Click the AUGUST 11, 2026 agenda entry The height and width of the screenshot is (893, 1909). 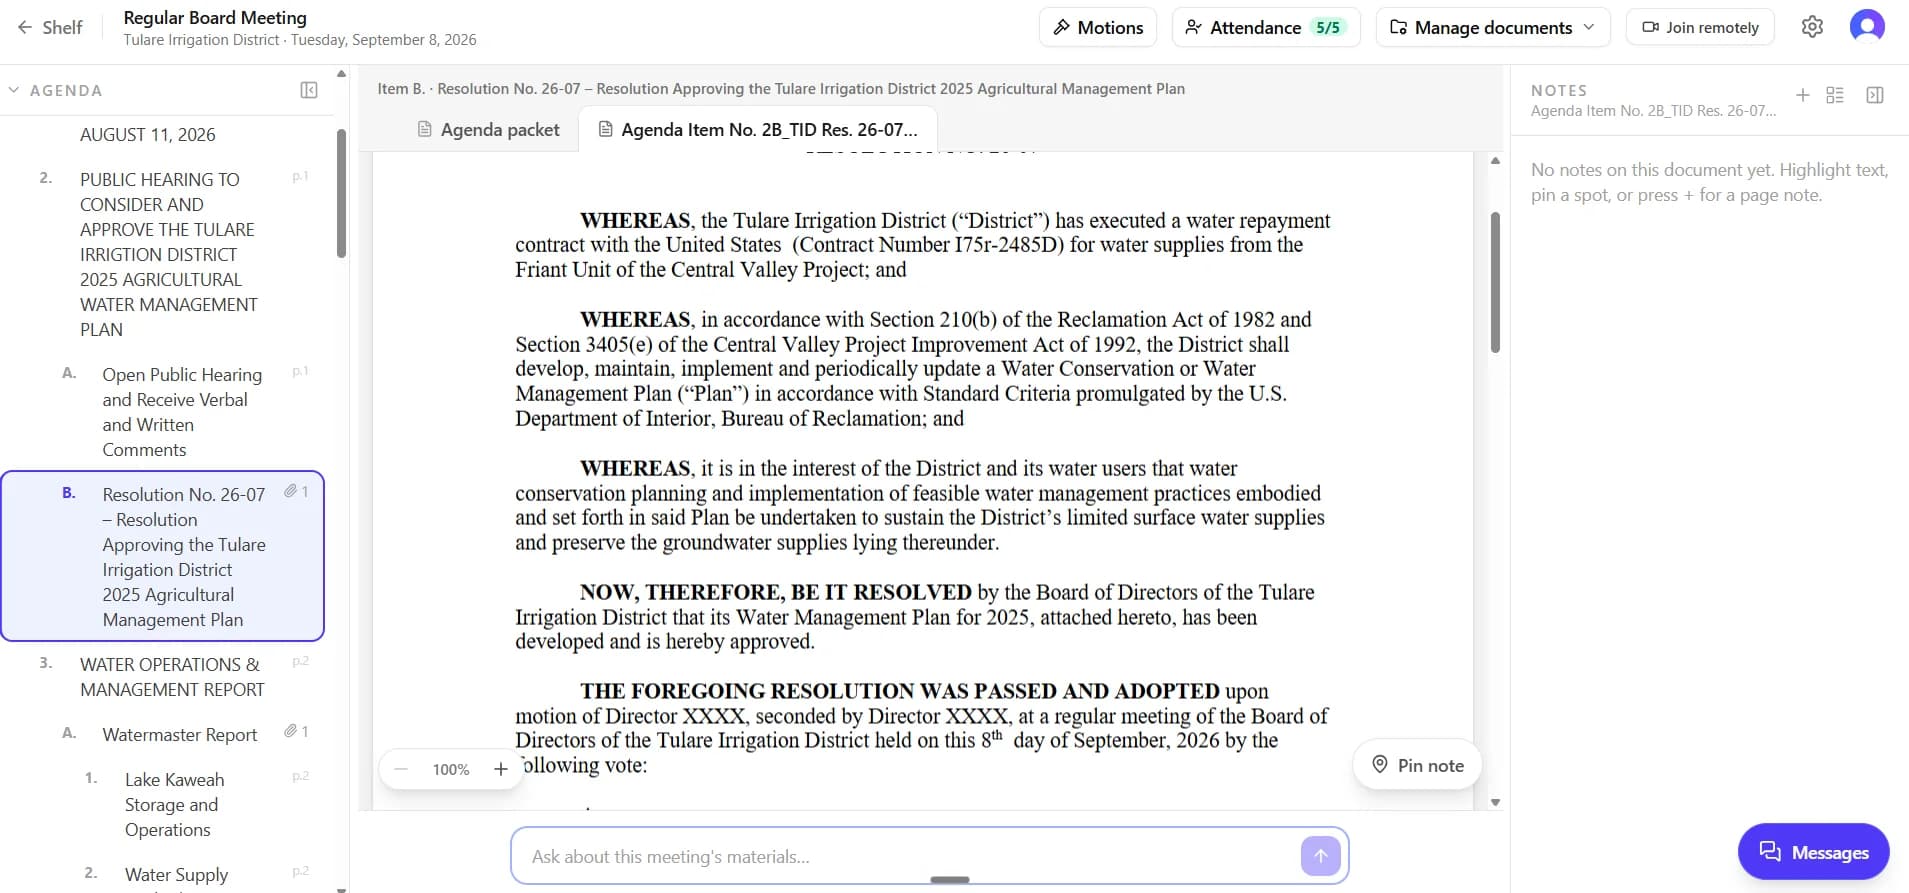click(x=148, y=135)
